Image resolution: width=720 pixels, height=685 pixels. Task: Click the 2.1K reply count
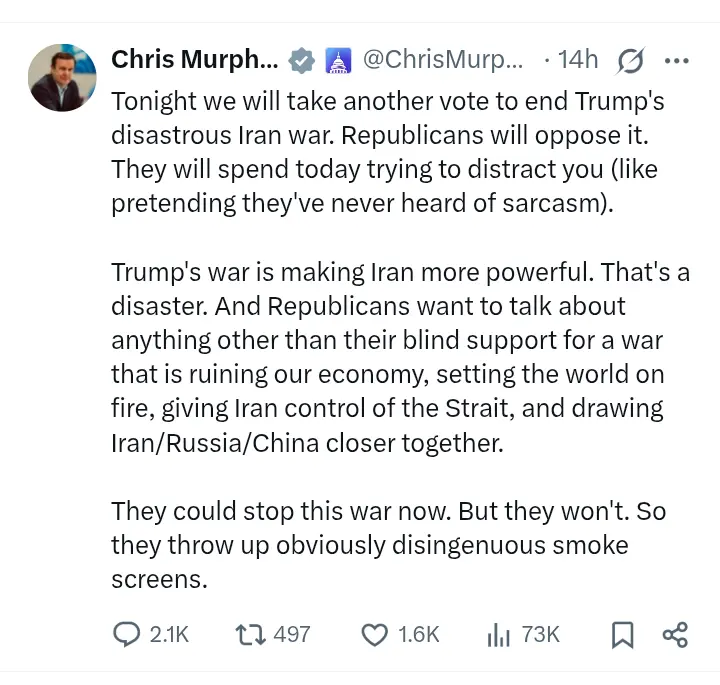[x=168, y=634]
